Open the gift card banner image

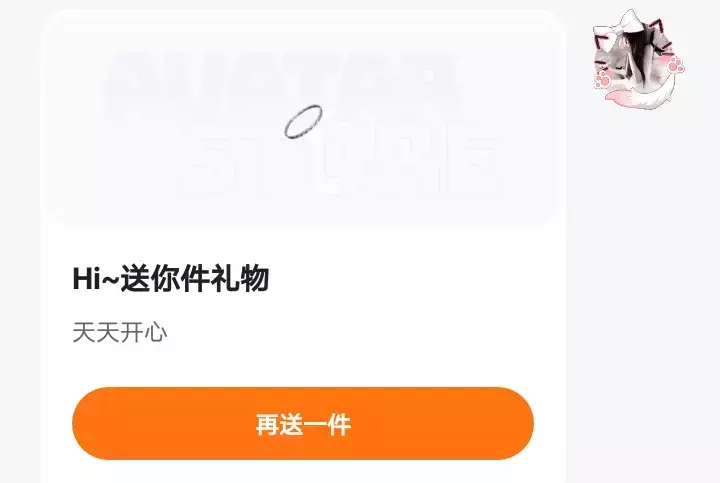tap(303, 118)
